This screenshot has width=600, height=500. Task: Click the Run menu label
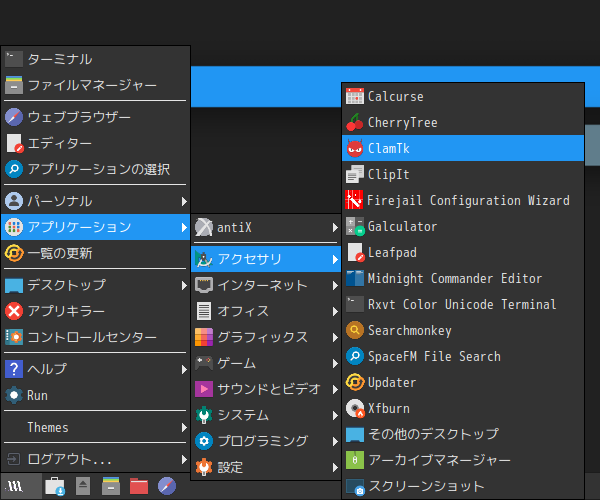point(38,395)
